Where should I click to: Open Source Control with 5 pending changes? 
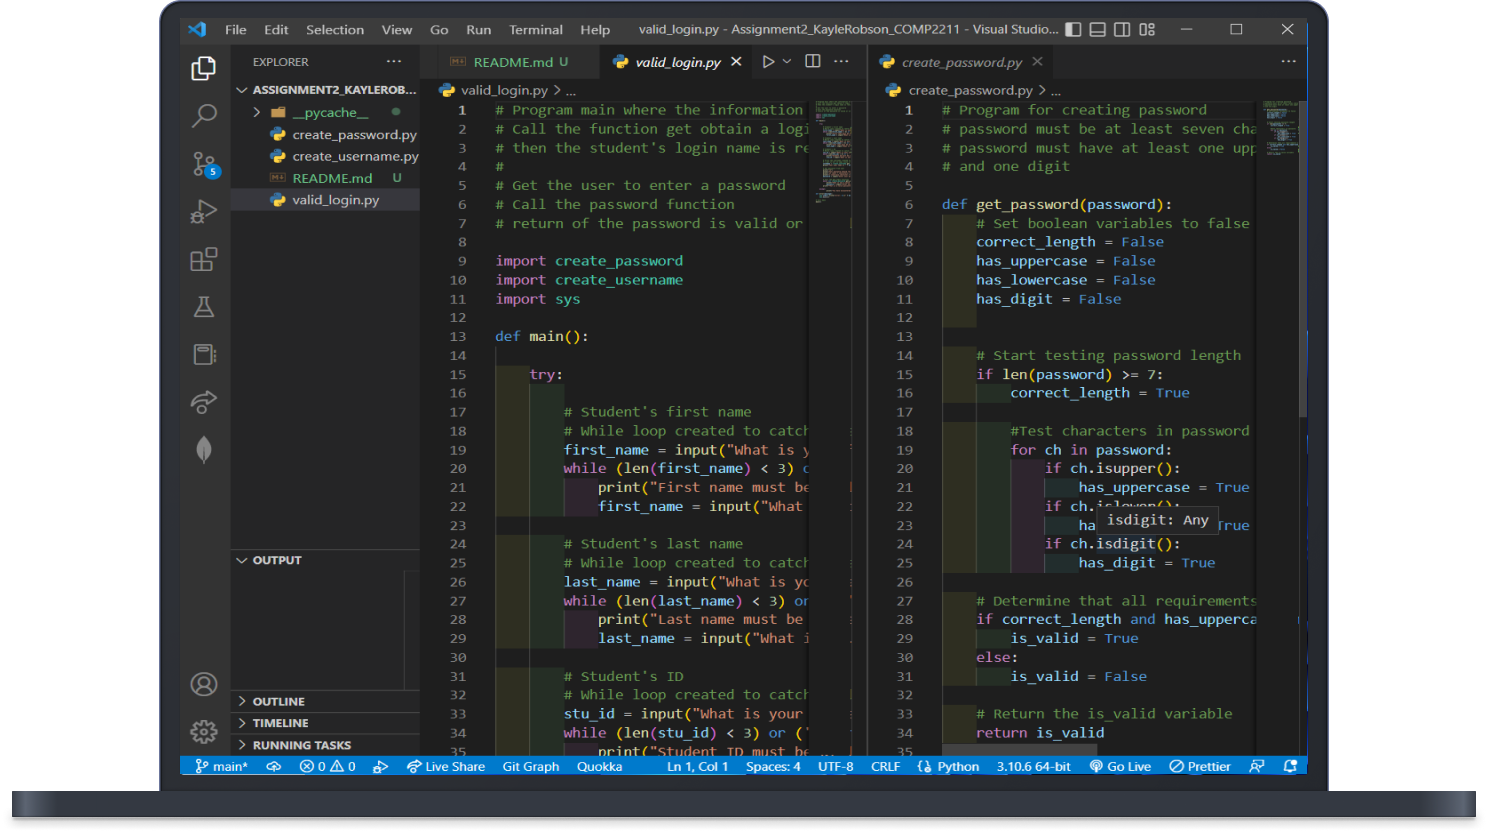(204, 164)
